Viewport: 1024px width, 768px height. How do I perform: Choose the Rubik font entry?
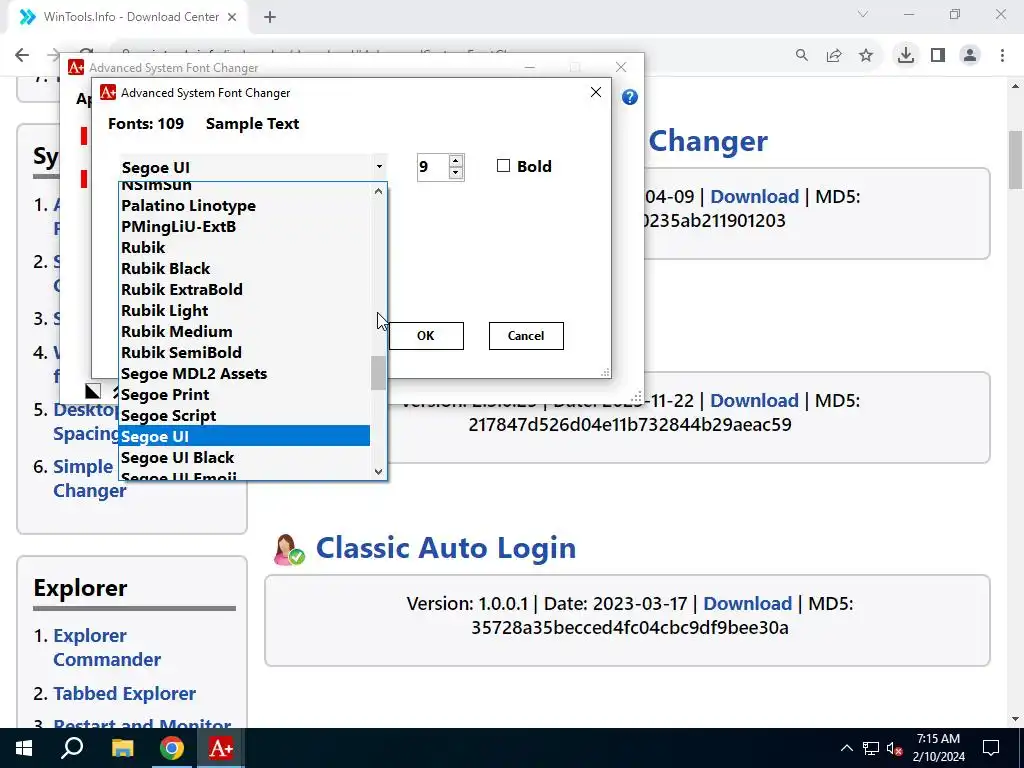tap(244, 248)
